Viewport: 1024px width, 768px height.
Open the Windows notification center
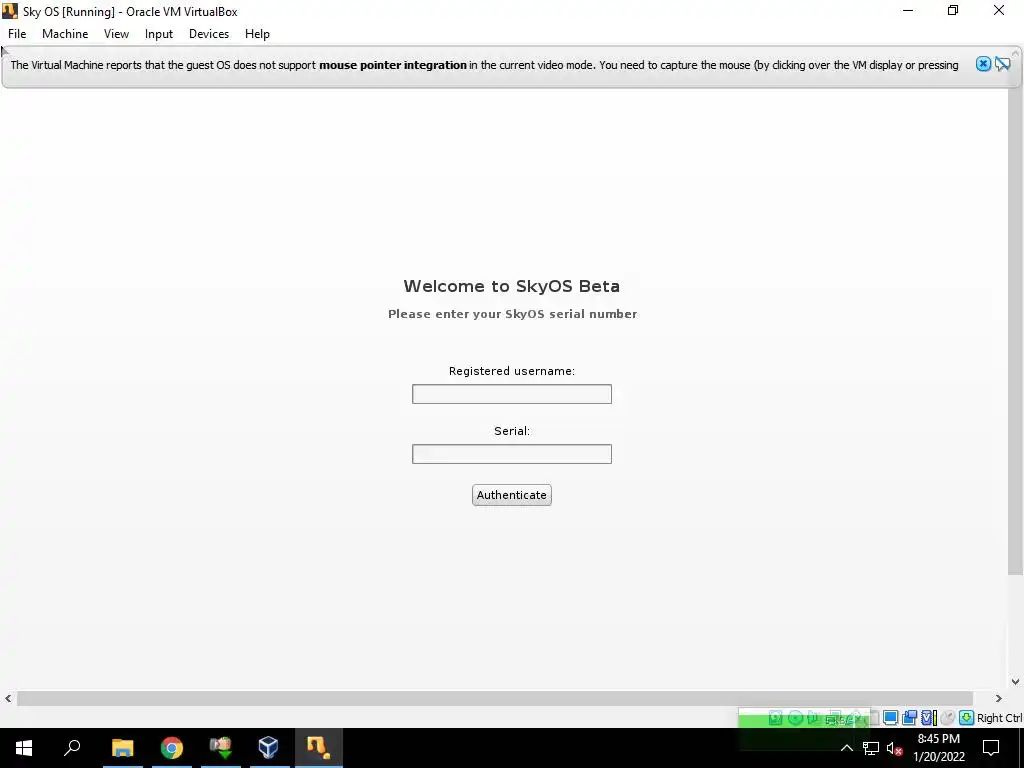click(x=991, y=748)
